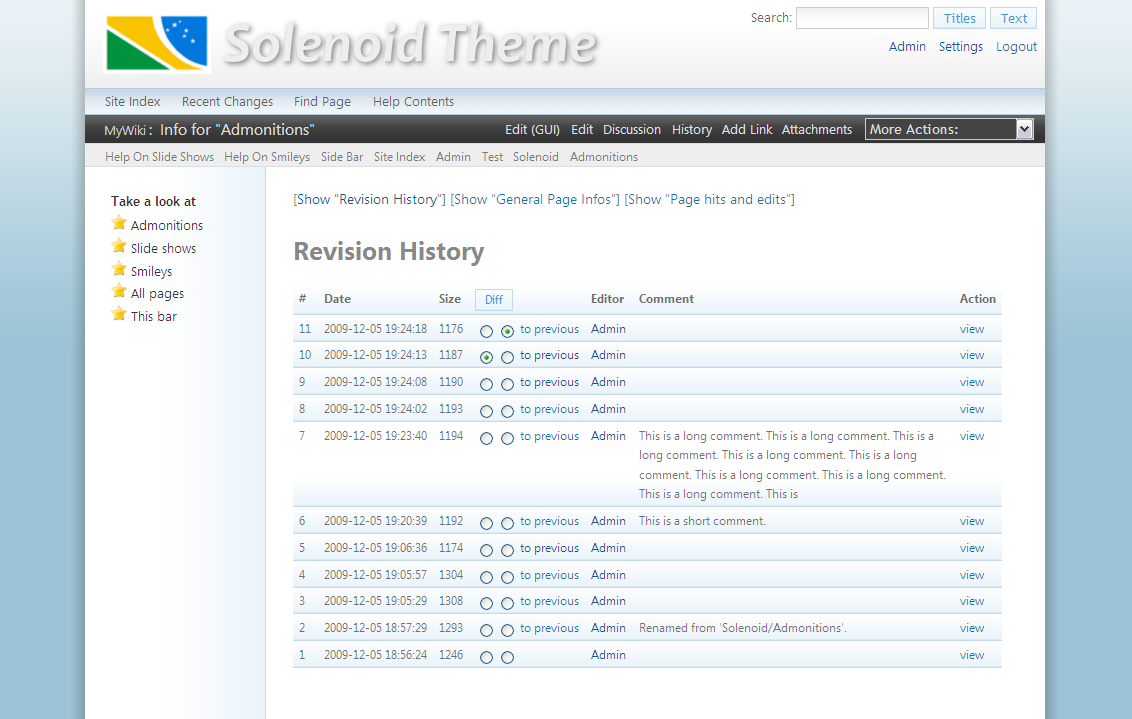The image size is (1132, 719).
Task: Open Recent Changes in the navigation bar
Action: click(x=227, y=101)
